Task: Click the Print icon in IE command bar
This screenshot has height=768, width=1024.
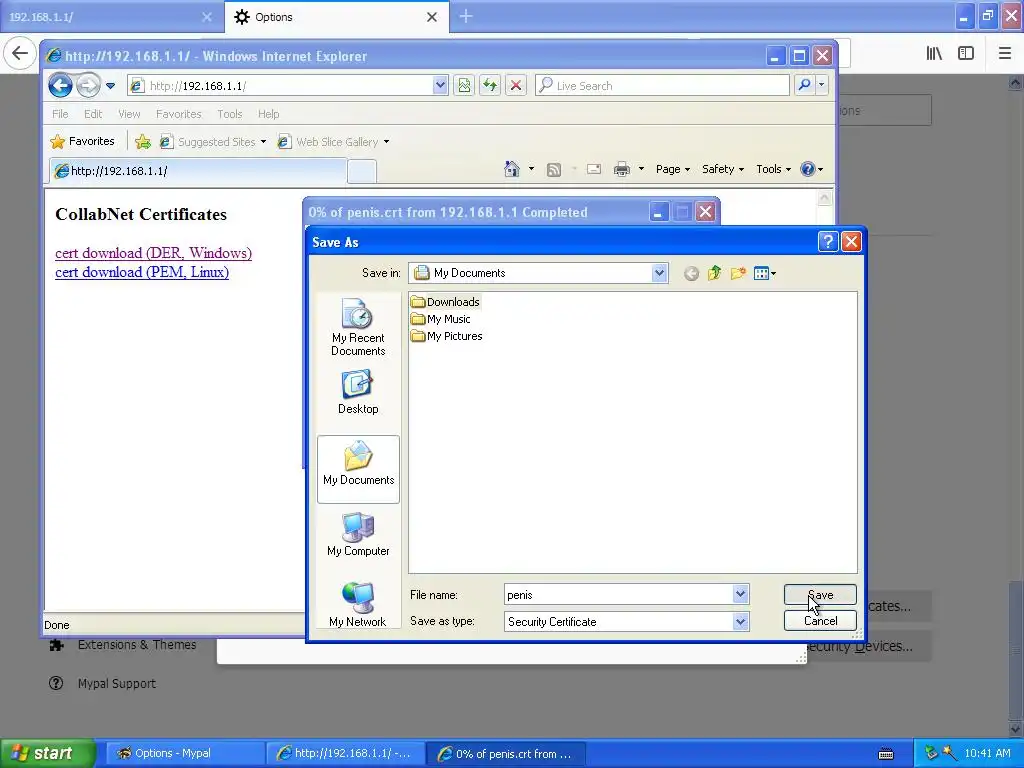Action: click(622, 169)
